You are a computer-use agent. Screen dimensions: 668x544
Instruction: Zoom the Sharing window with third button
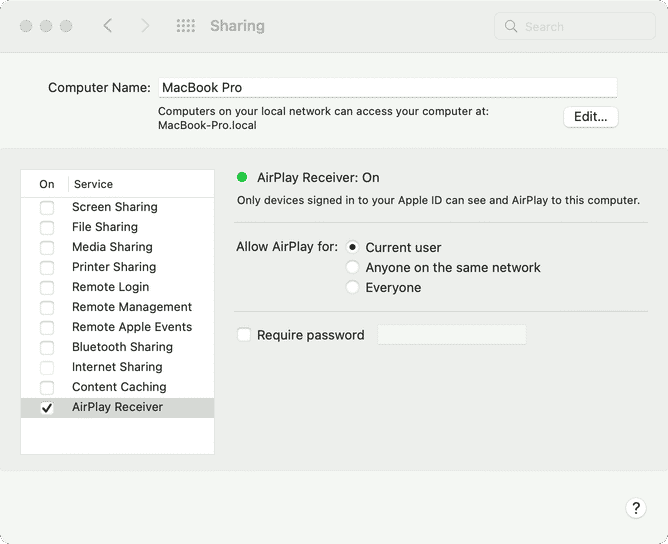coord(66,26)
